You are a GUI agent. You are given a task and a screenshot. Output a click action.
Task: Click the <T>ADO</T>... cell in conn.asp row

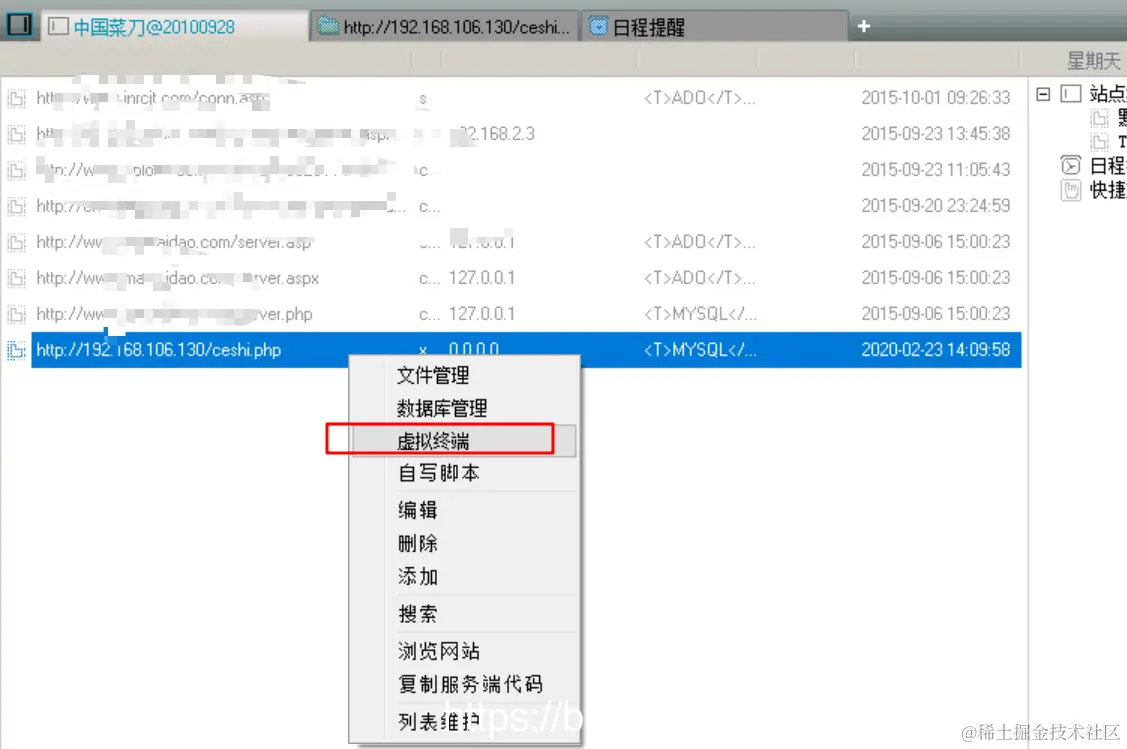coord(699,98)
